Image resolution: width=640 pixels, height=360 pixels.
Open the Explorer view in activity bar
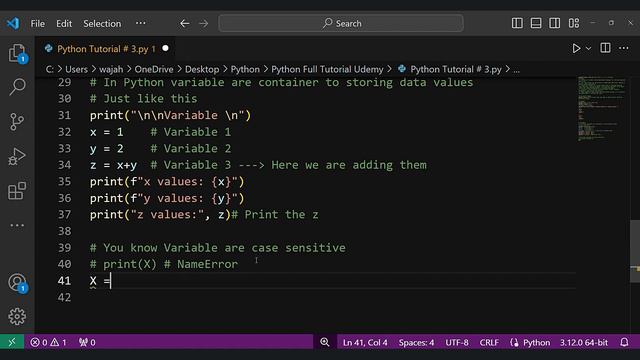[x=17, y=53]
